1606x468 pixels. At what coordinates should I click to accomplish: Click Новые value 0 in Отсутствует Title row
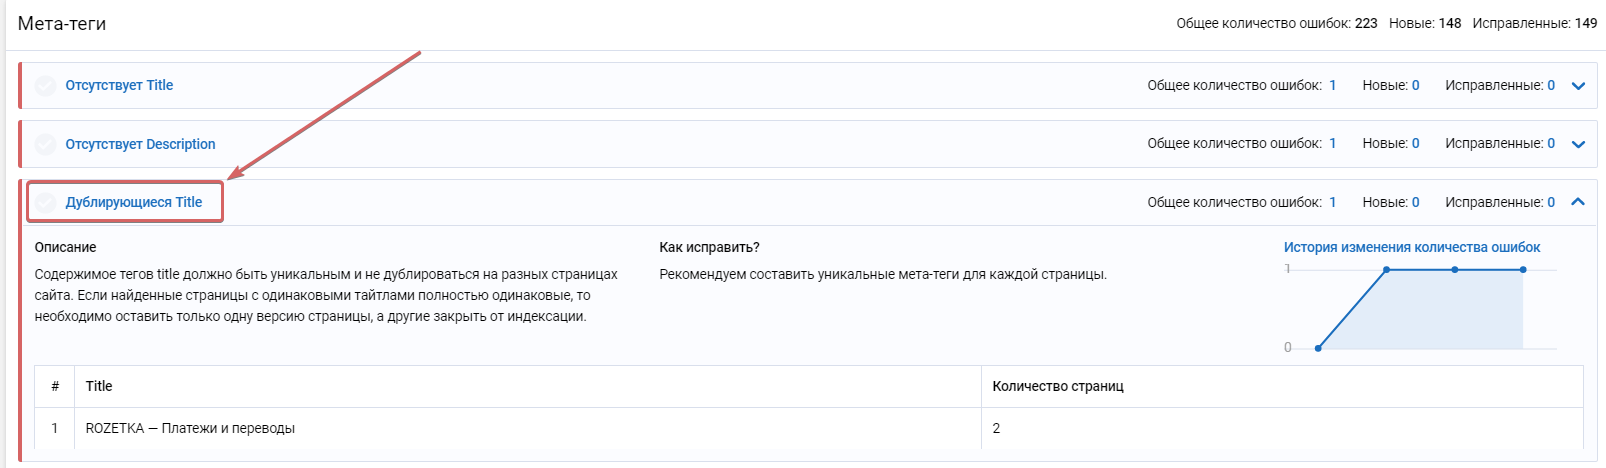[1415, 85]
